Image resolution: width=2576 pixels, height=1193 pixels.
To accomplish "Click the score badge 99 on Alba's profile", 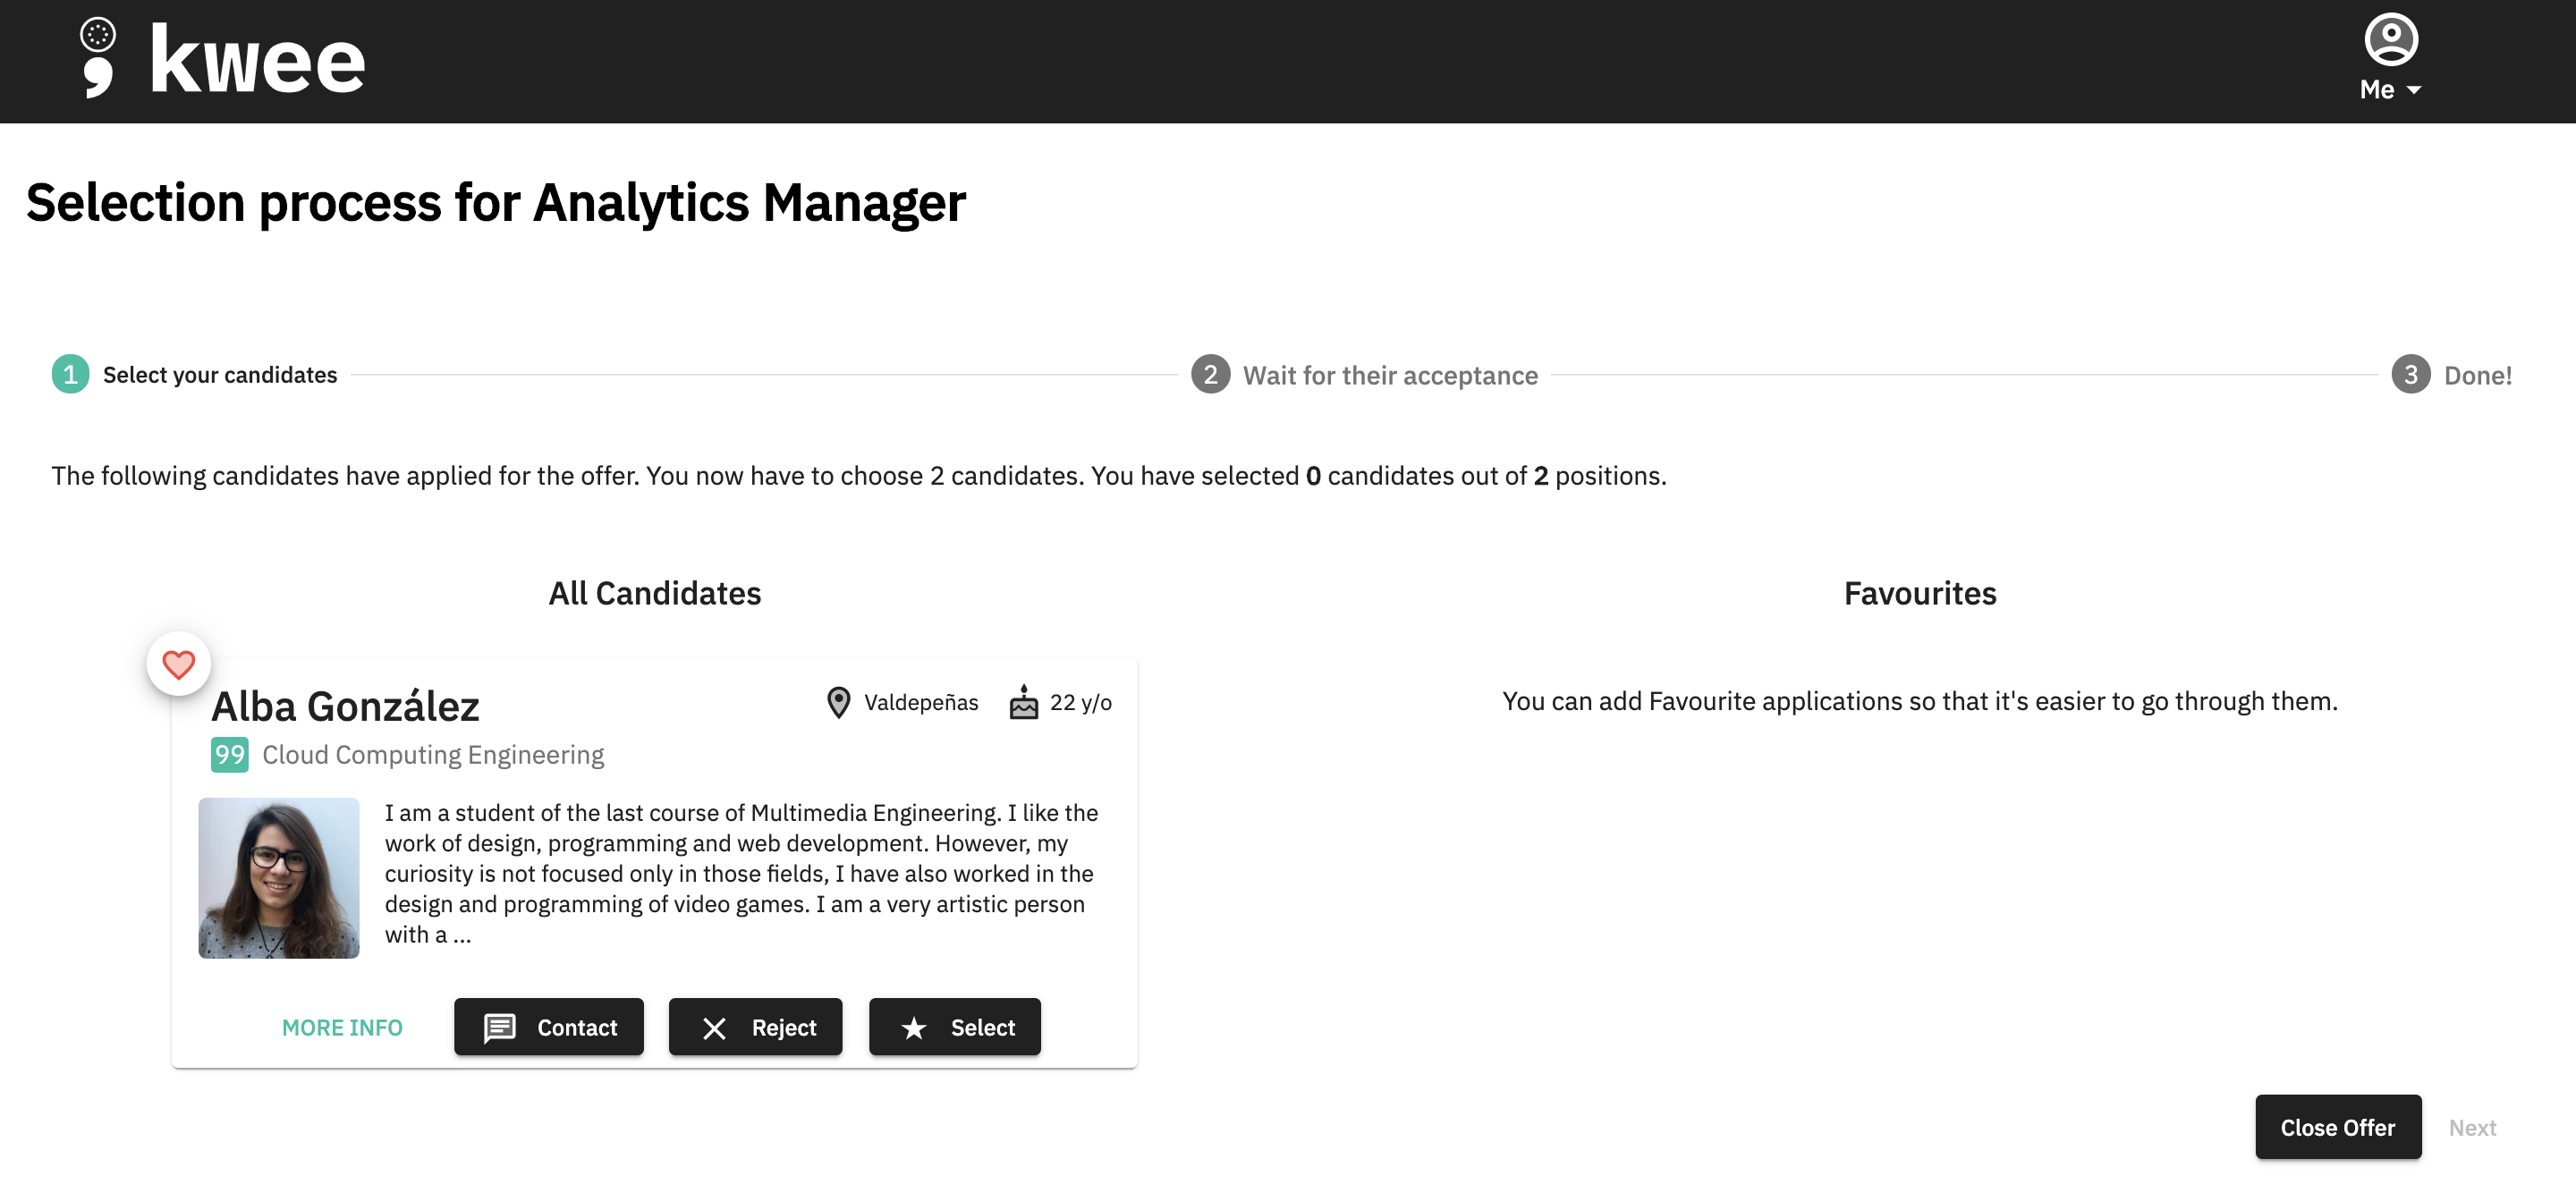I will [x=228, y=754].
